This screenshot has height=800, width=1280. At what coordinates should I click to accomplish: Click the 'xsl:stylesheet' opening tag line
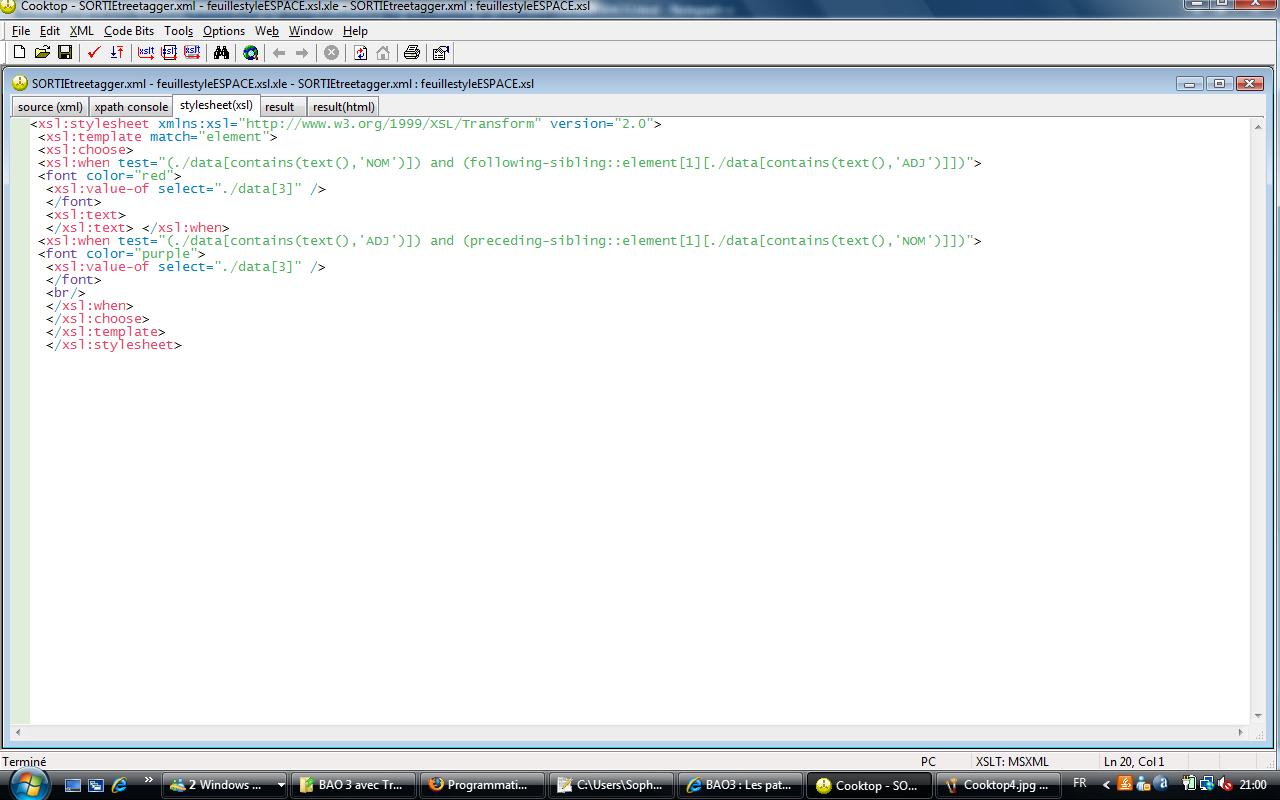[345, 124]
